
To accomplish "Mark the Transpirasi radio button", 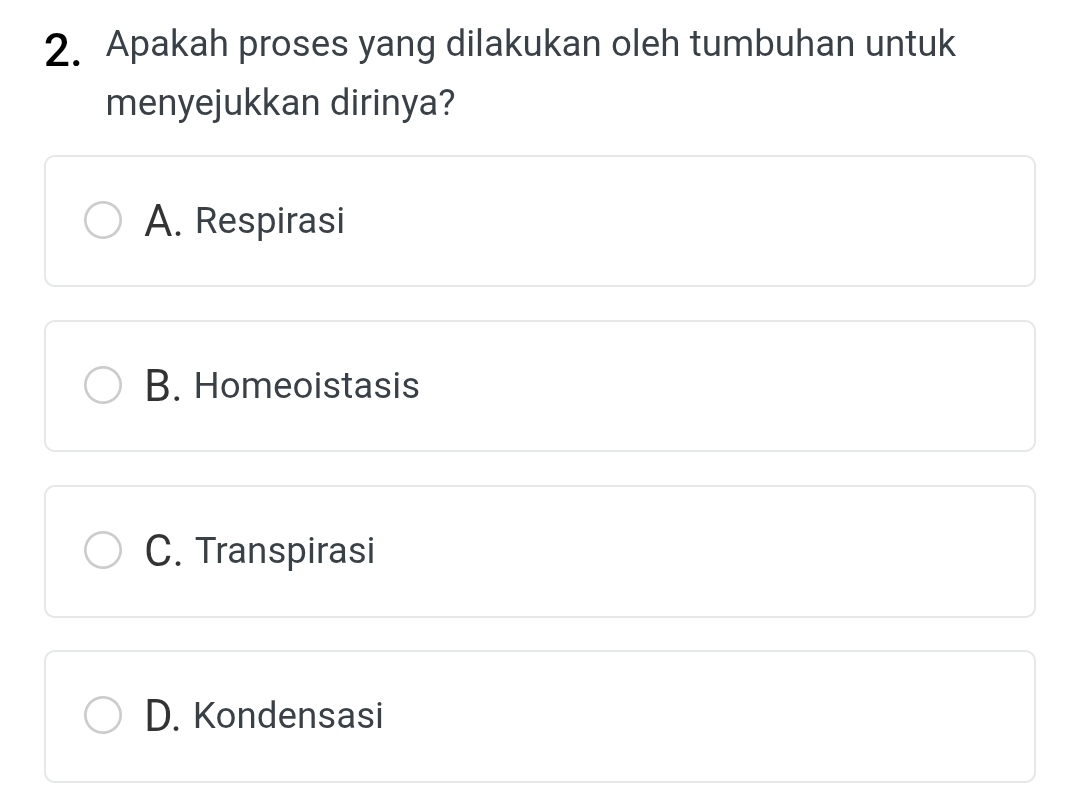I will 102,551.
